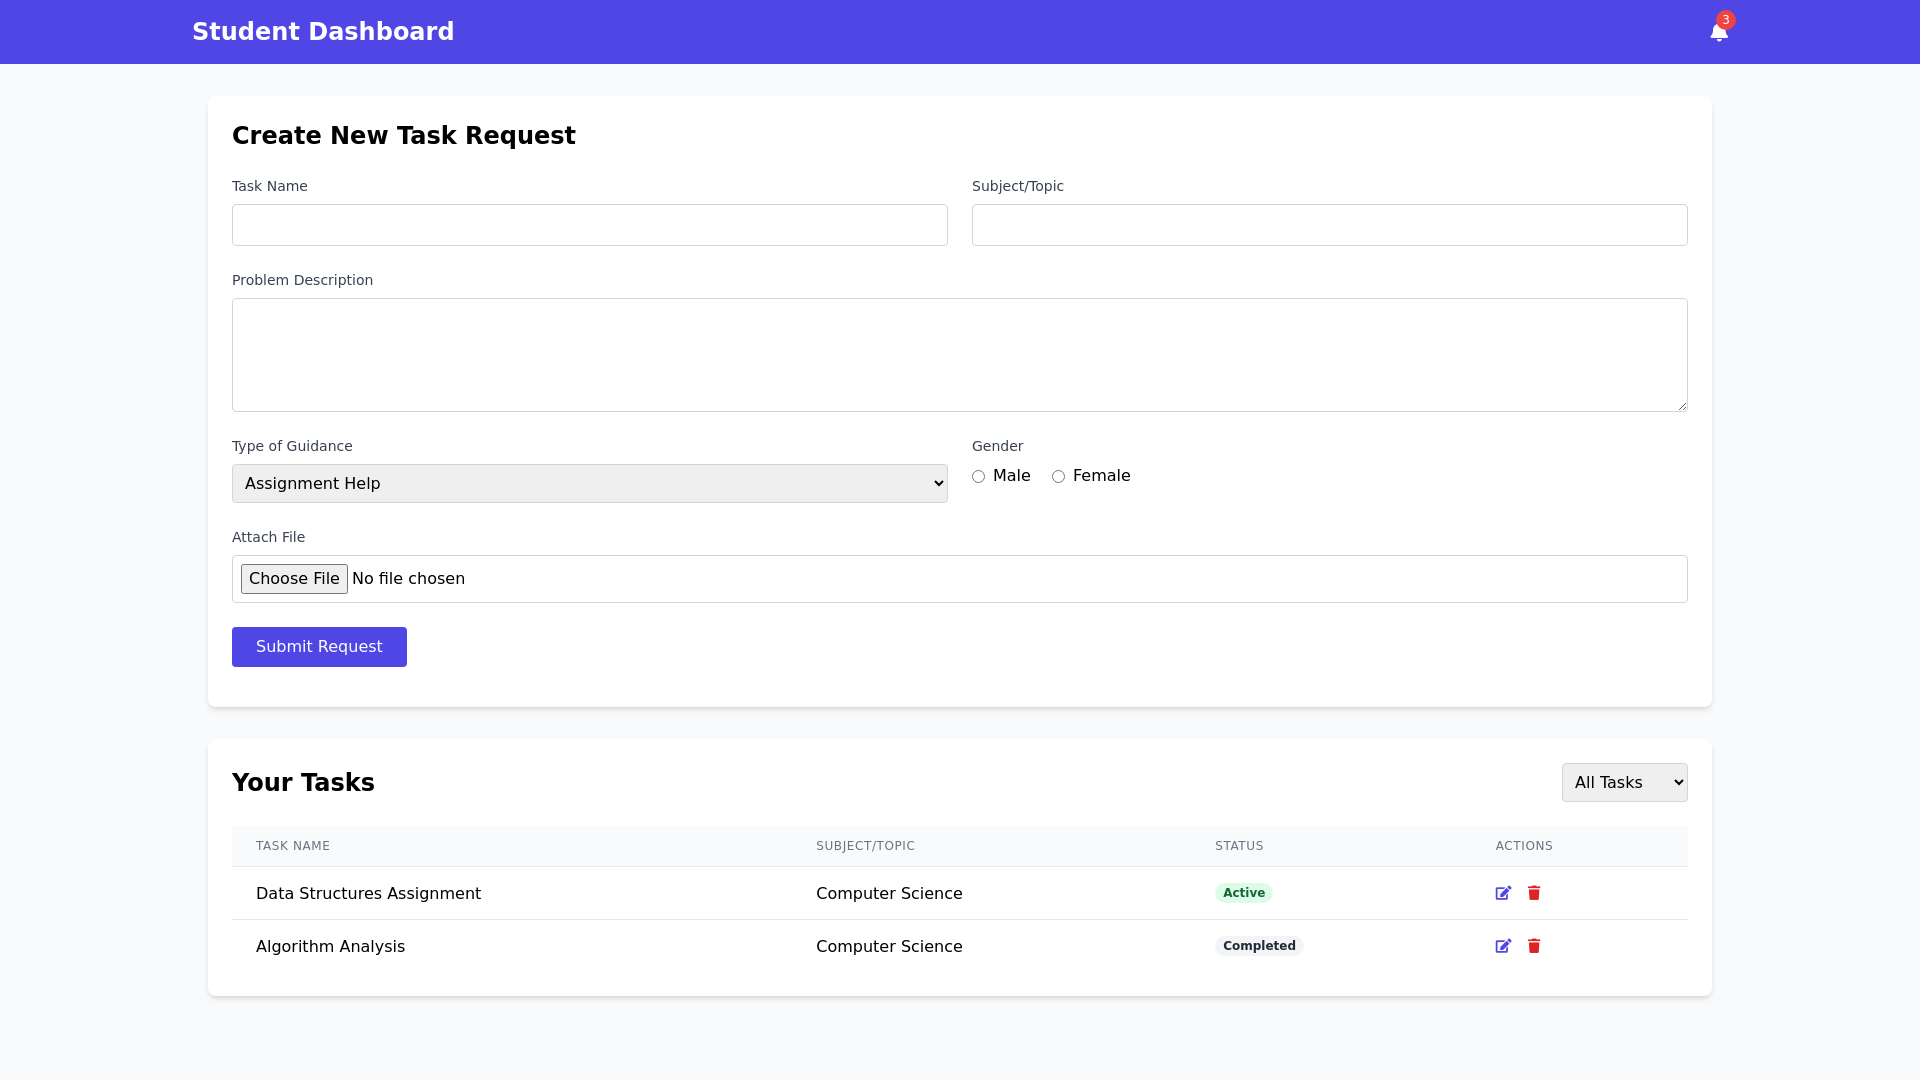Image resolution: width=1920 pixels, height=1080 pixels.
Task: Select the Male gender radio button
Action: point(979,476)
